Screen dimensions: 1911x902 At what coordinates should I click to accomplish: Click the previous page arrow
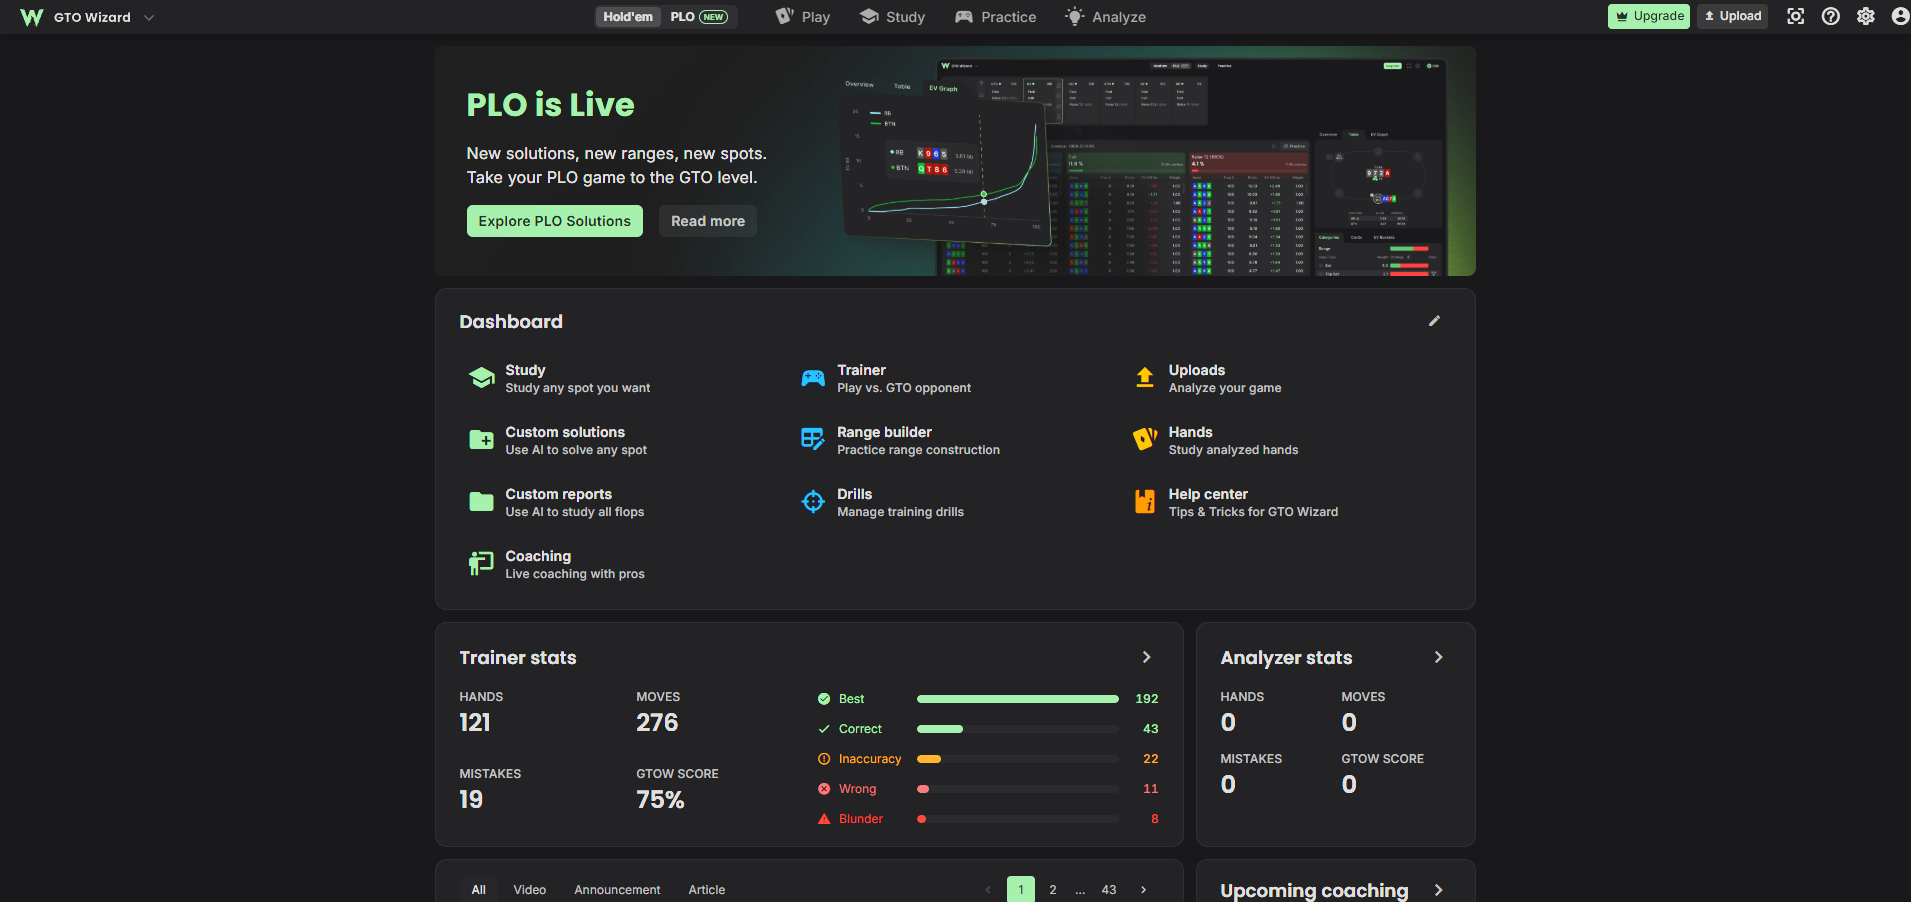point(988,890)
